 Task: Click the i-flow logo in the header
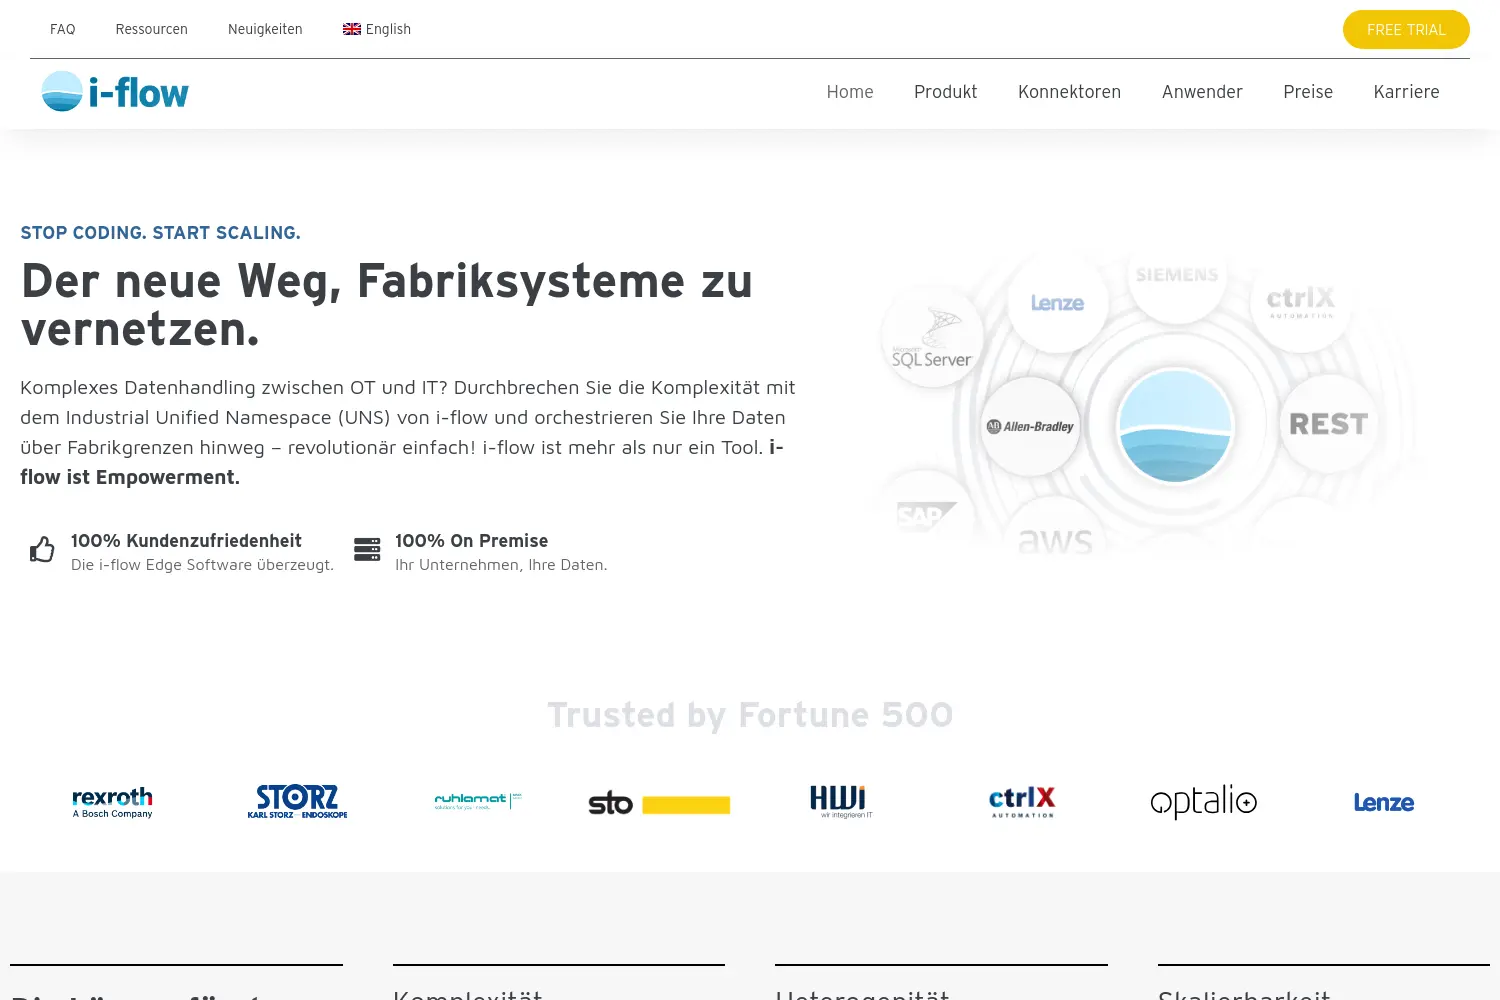pos(115,92)
